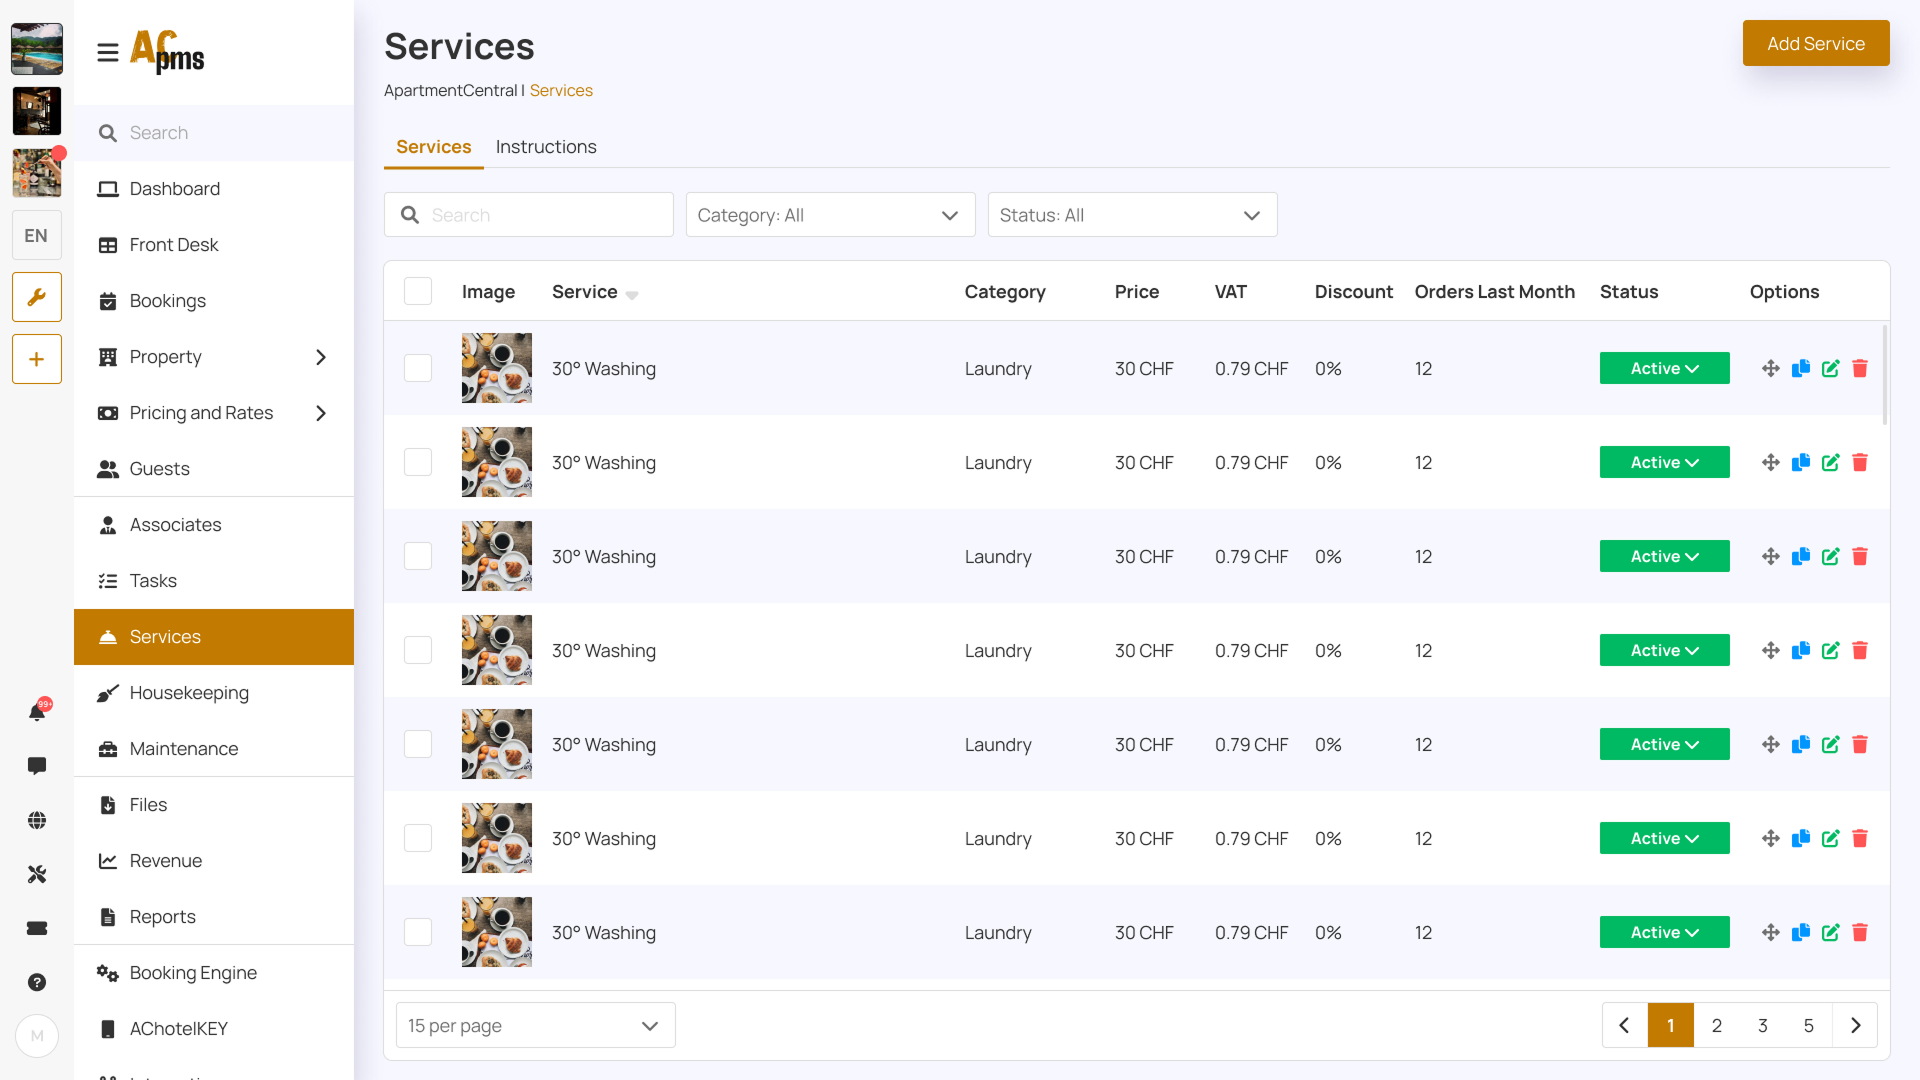Check the last visible service row checkbox
The image size is (1920, 1080).
pyautogui.click(x=418, y=933)
